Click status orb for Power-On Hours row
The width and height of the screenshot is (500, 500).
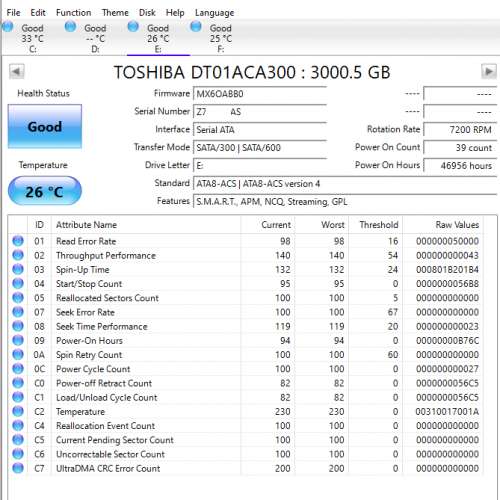pyautogui.click(x=18, y=340)
